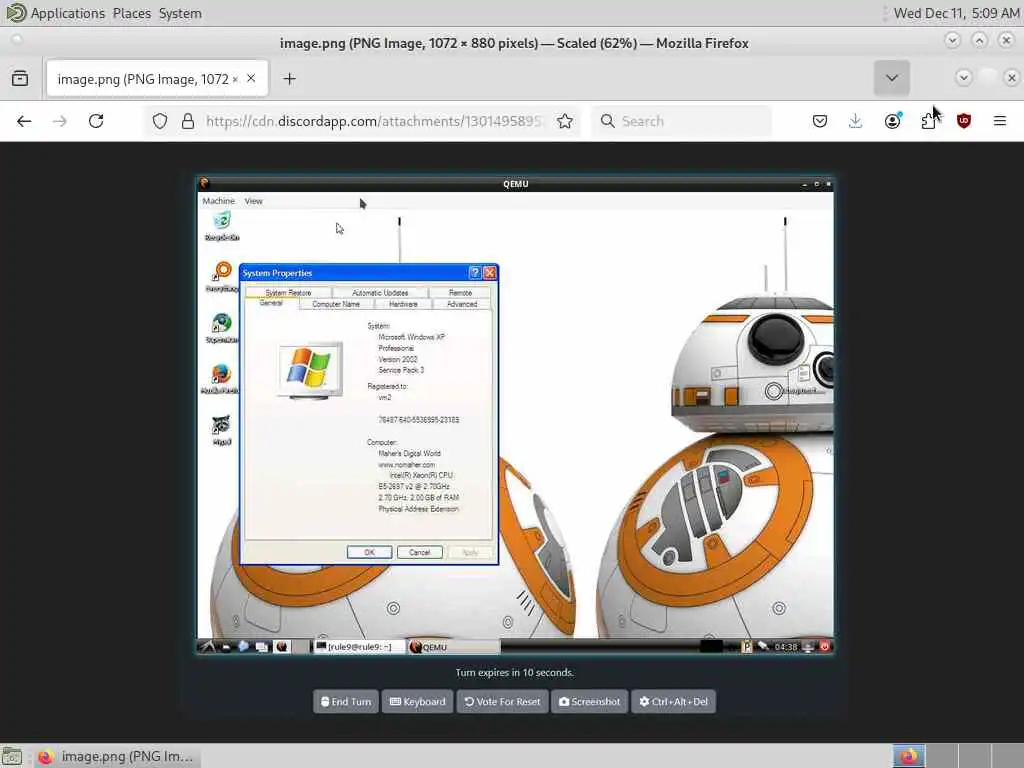This screenshot has width=1024, height=768.
Task: Open the on-screen Keyboard button
Action: click(417, 701)
